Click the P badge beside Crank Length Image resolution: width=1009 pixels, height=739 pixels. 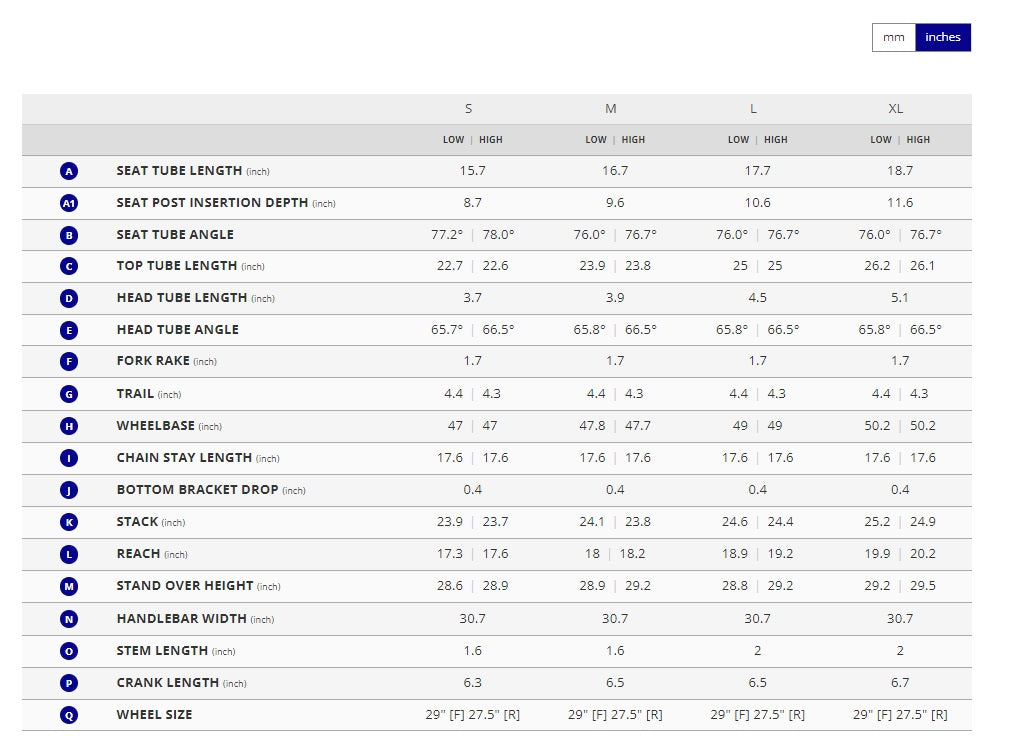pyautogui.click(x=69, y=683)
